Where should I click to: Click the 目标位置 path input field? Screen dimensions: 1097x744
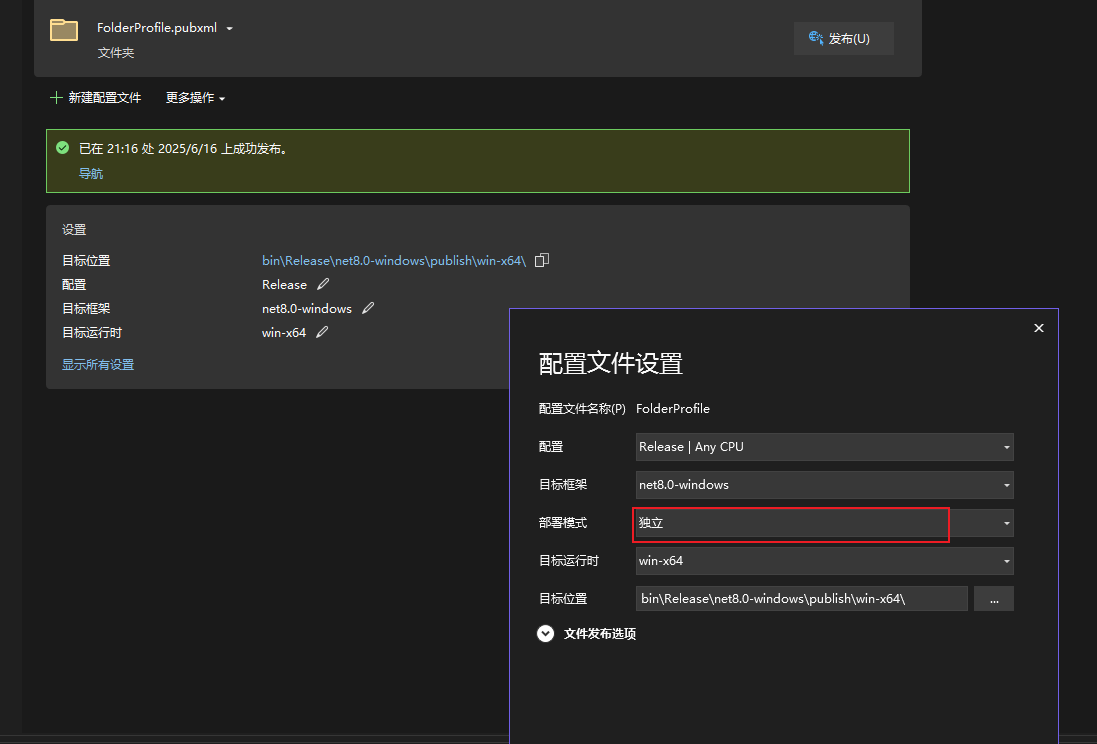tap(802, 599)
